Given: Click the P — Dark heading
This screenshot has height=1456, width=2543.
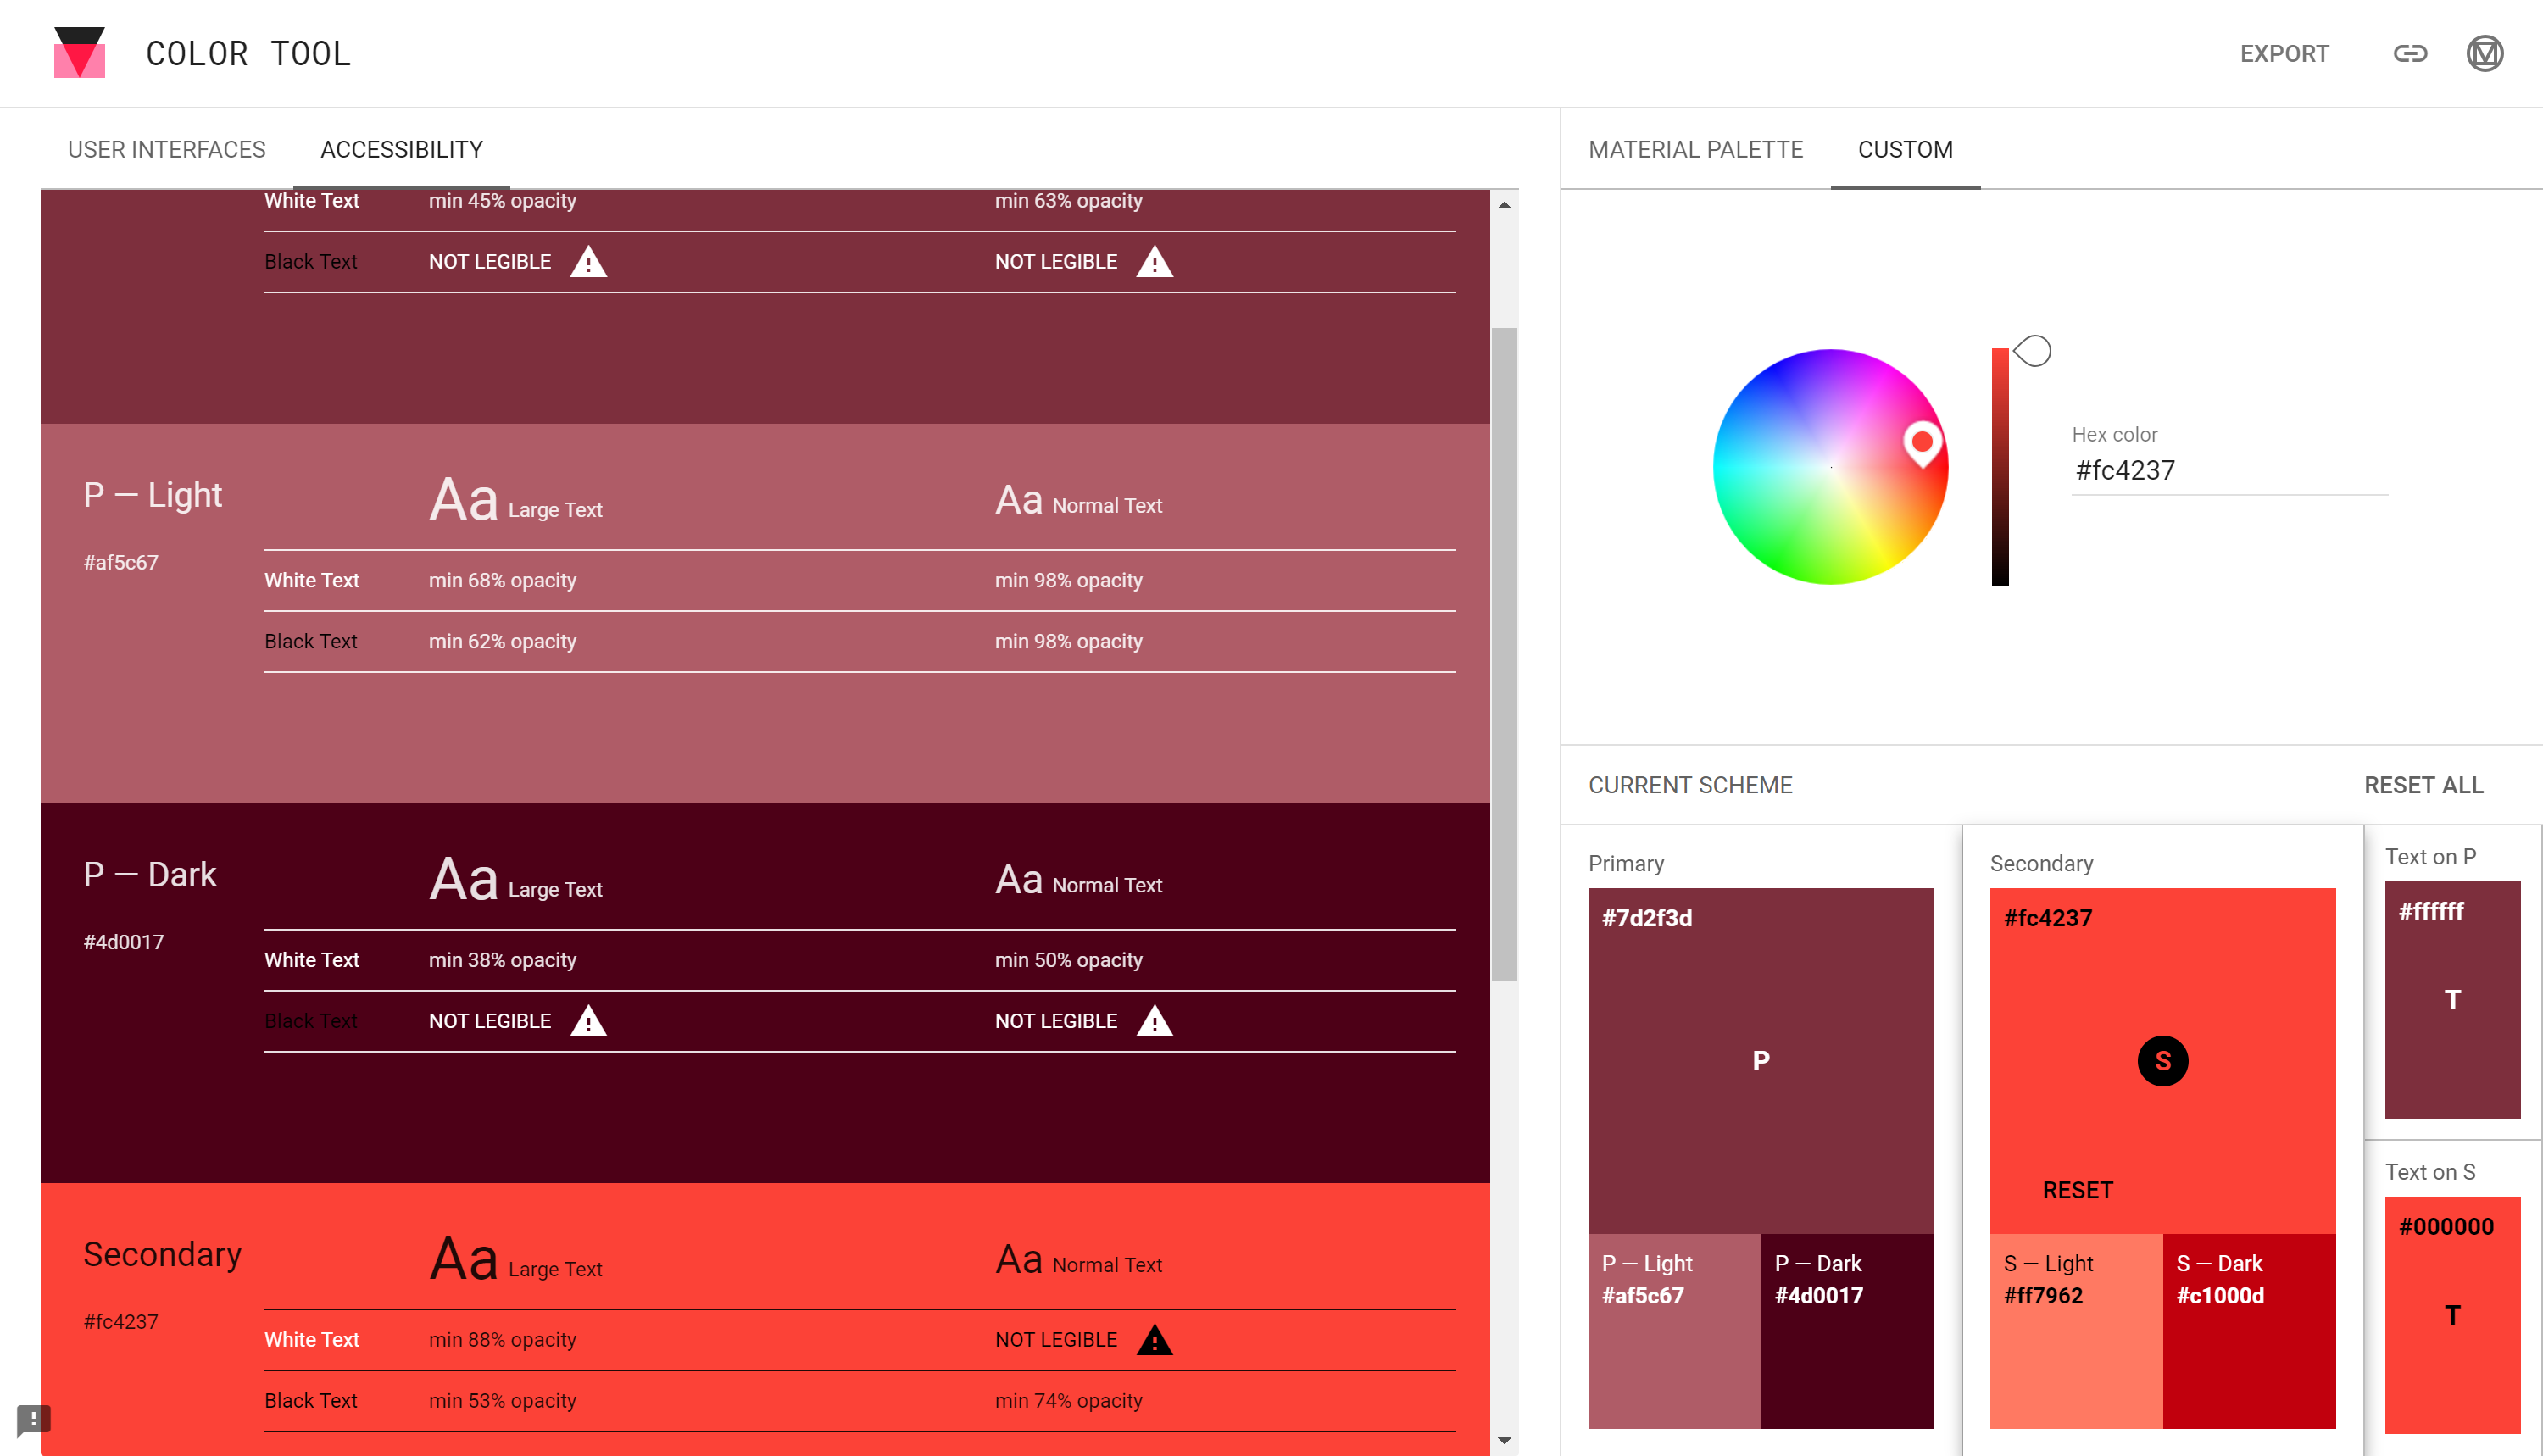Looking at the screenshot, I should point(150,874).
